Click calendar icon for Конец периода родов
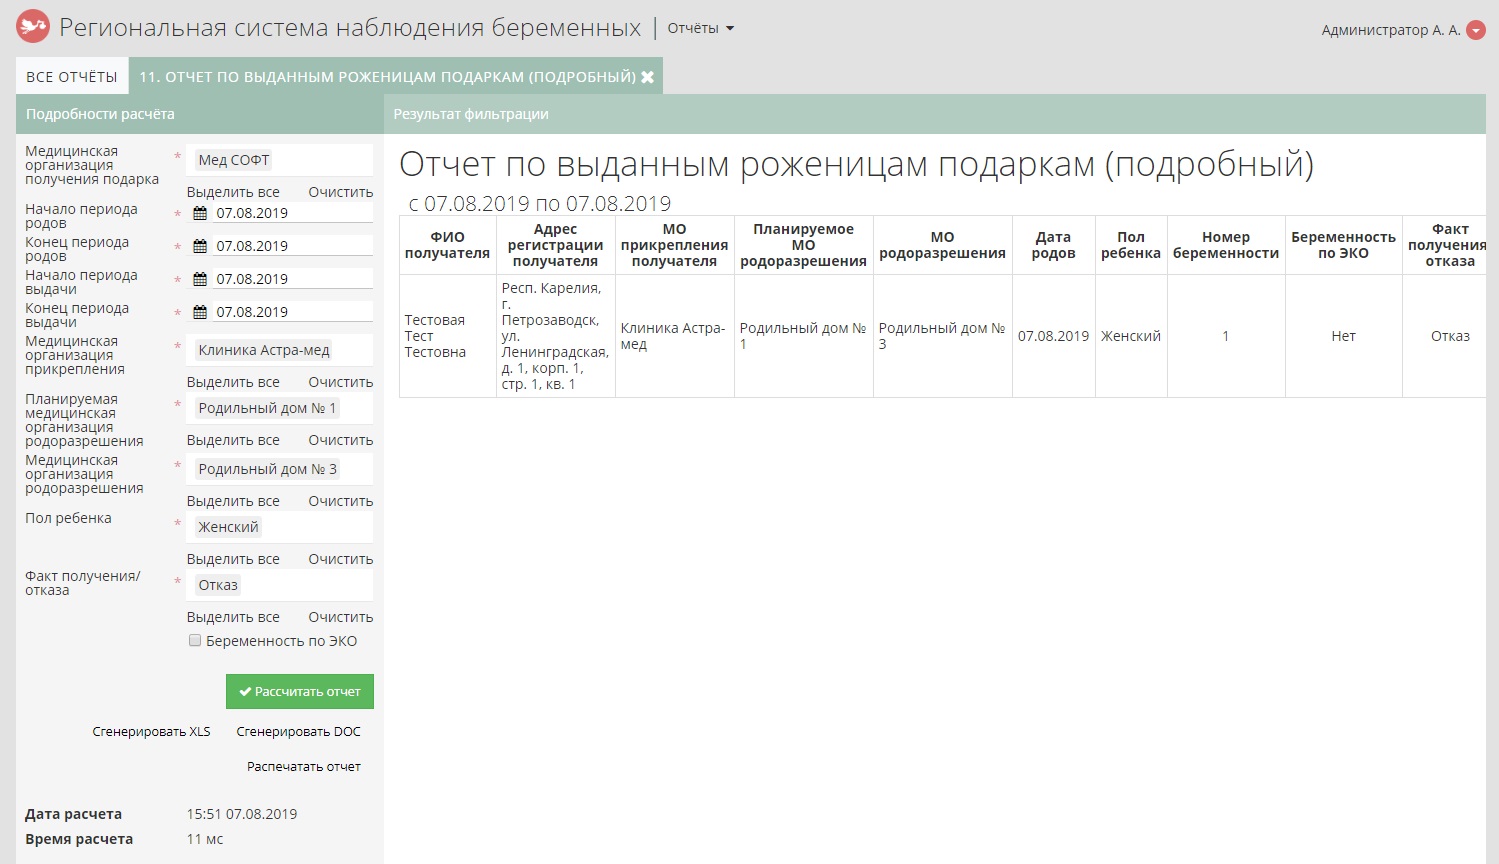This screenshot has height=864, width=1499. [200, 246]
